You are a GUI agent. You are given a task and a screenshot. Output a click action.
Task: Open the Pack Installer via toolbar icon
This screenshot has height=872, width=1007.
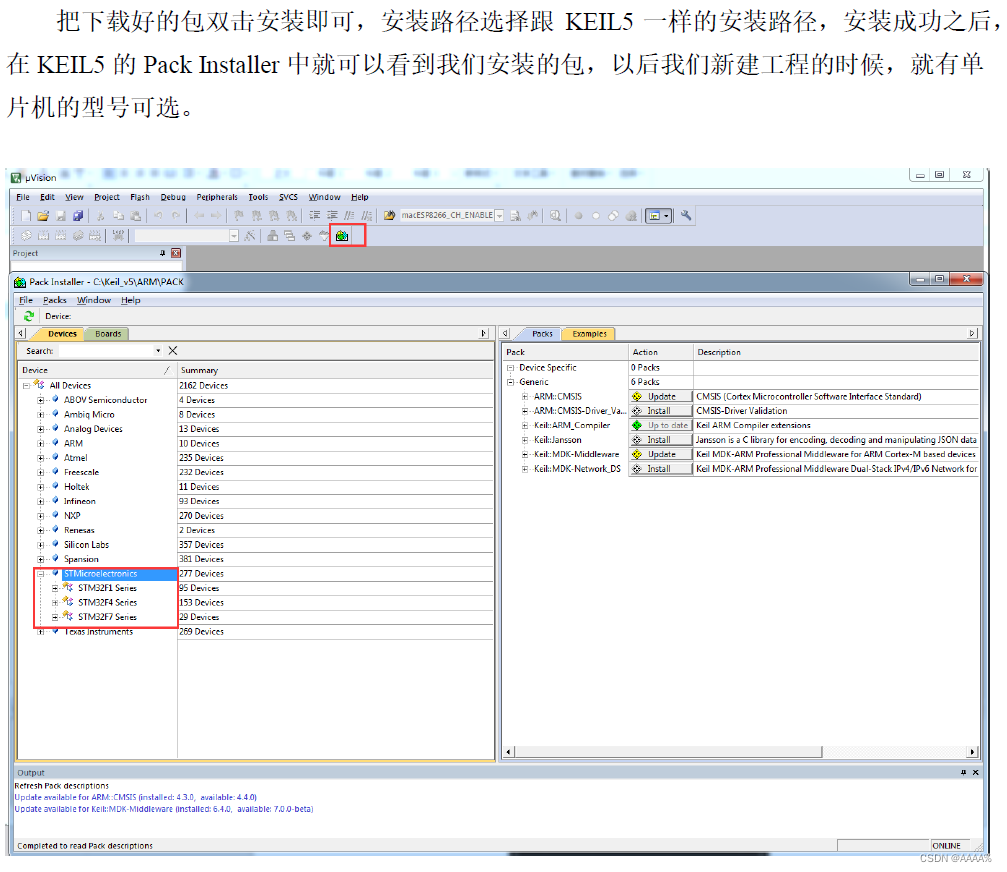[x=343, y=235]
